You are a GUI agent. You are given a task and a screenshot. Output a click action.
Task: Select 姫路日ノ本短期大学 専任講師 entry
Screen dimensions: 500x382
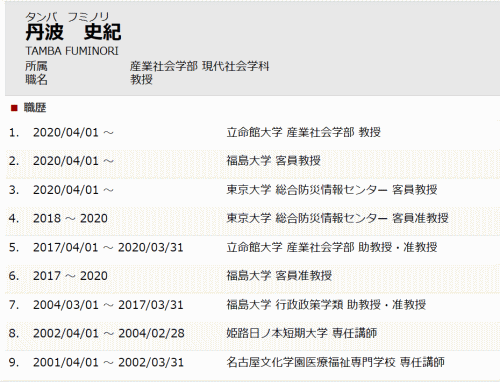tap(302, 333)
